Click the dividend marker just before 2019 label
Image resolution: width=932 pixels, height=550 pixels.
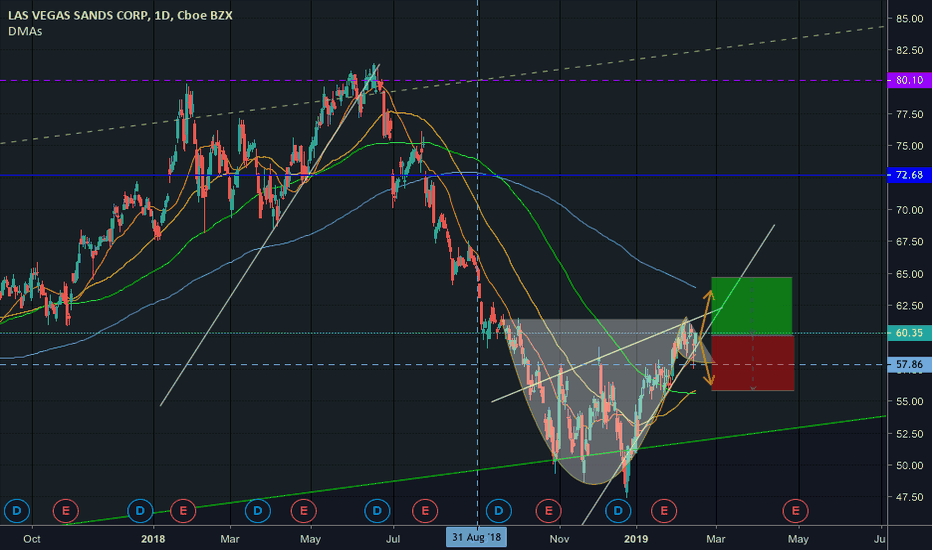coord(618,510)
